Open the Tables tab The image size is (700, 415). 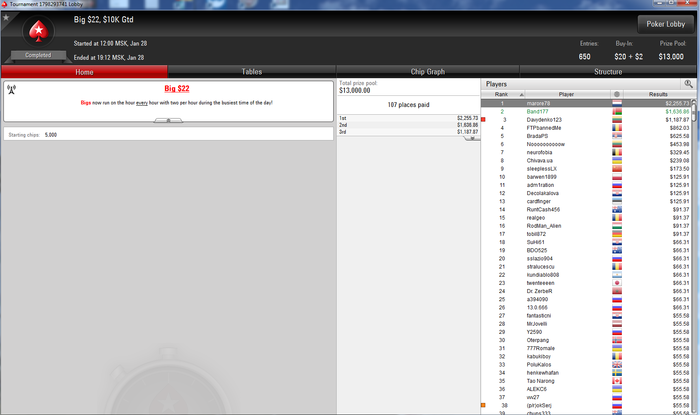(x=252, y=72)
